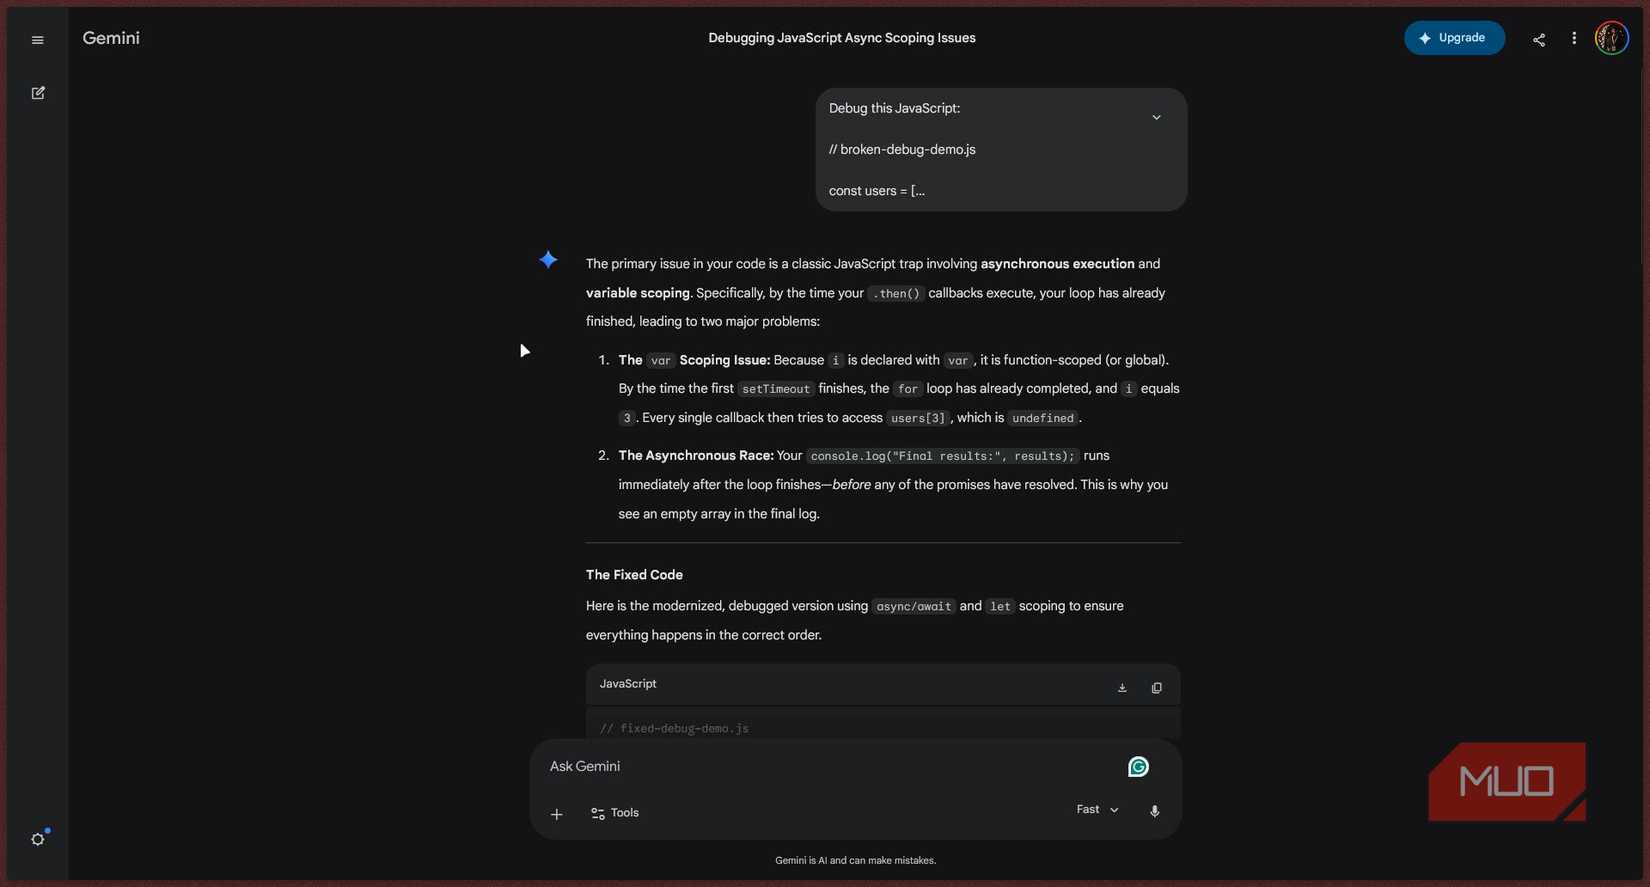Open the Google account profile avatar

tap(1612, 38)
